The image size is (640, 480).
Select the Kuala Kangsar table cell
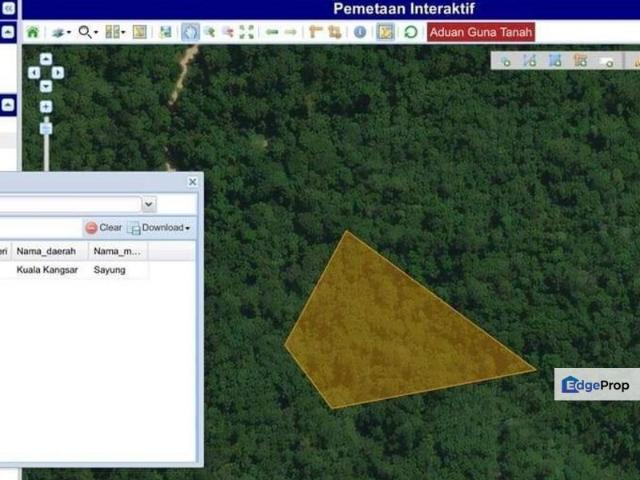click(x=47, y=270)
